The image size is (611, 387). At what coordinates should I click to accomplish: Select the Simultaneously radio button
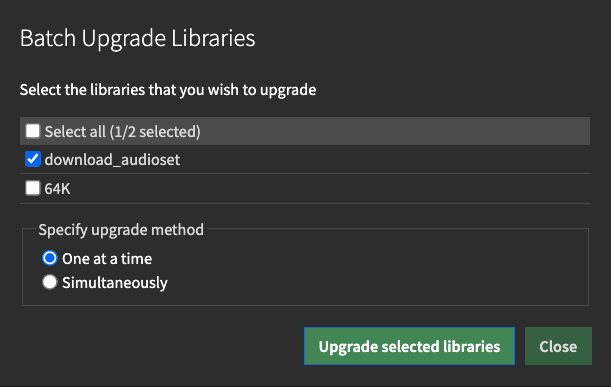(49, 282)
